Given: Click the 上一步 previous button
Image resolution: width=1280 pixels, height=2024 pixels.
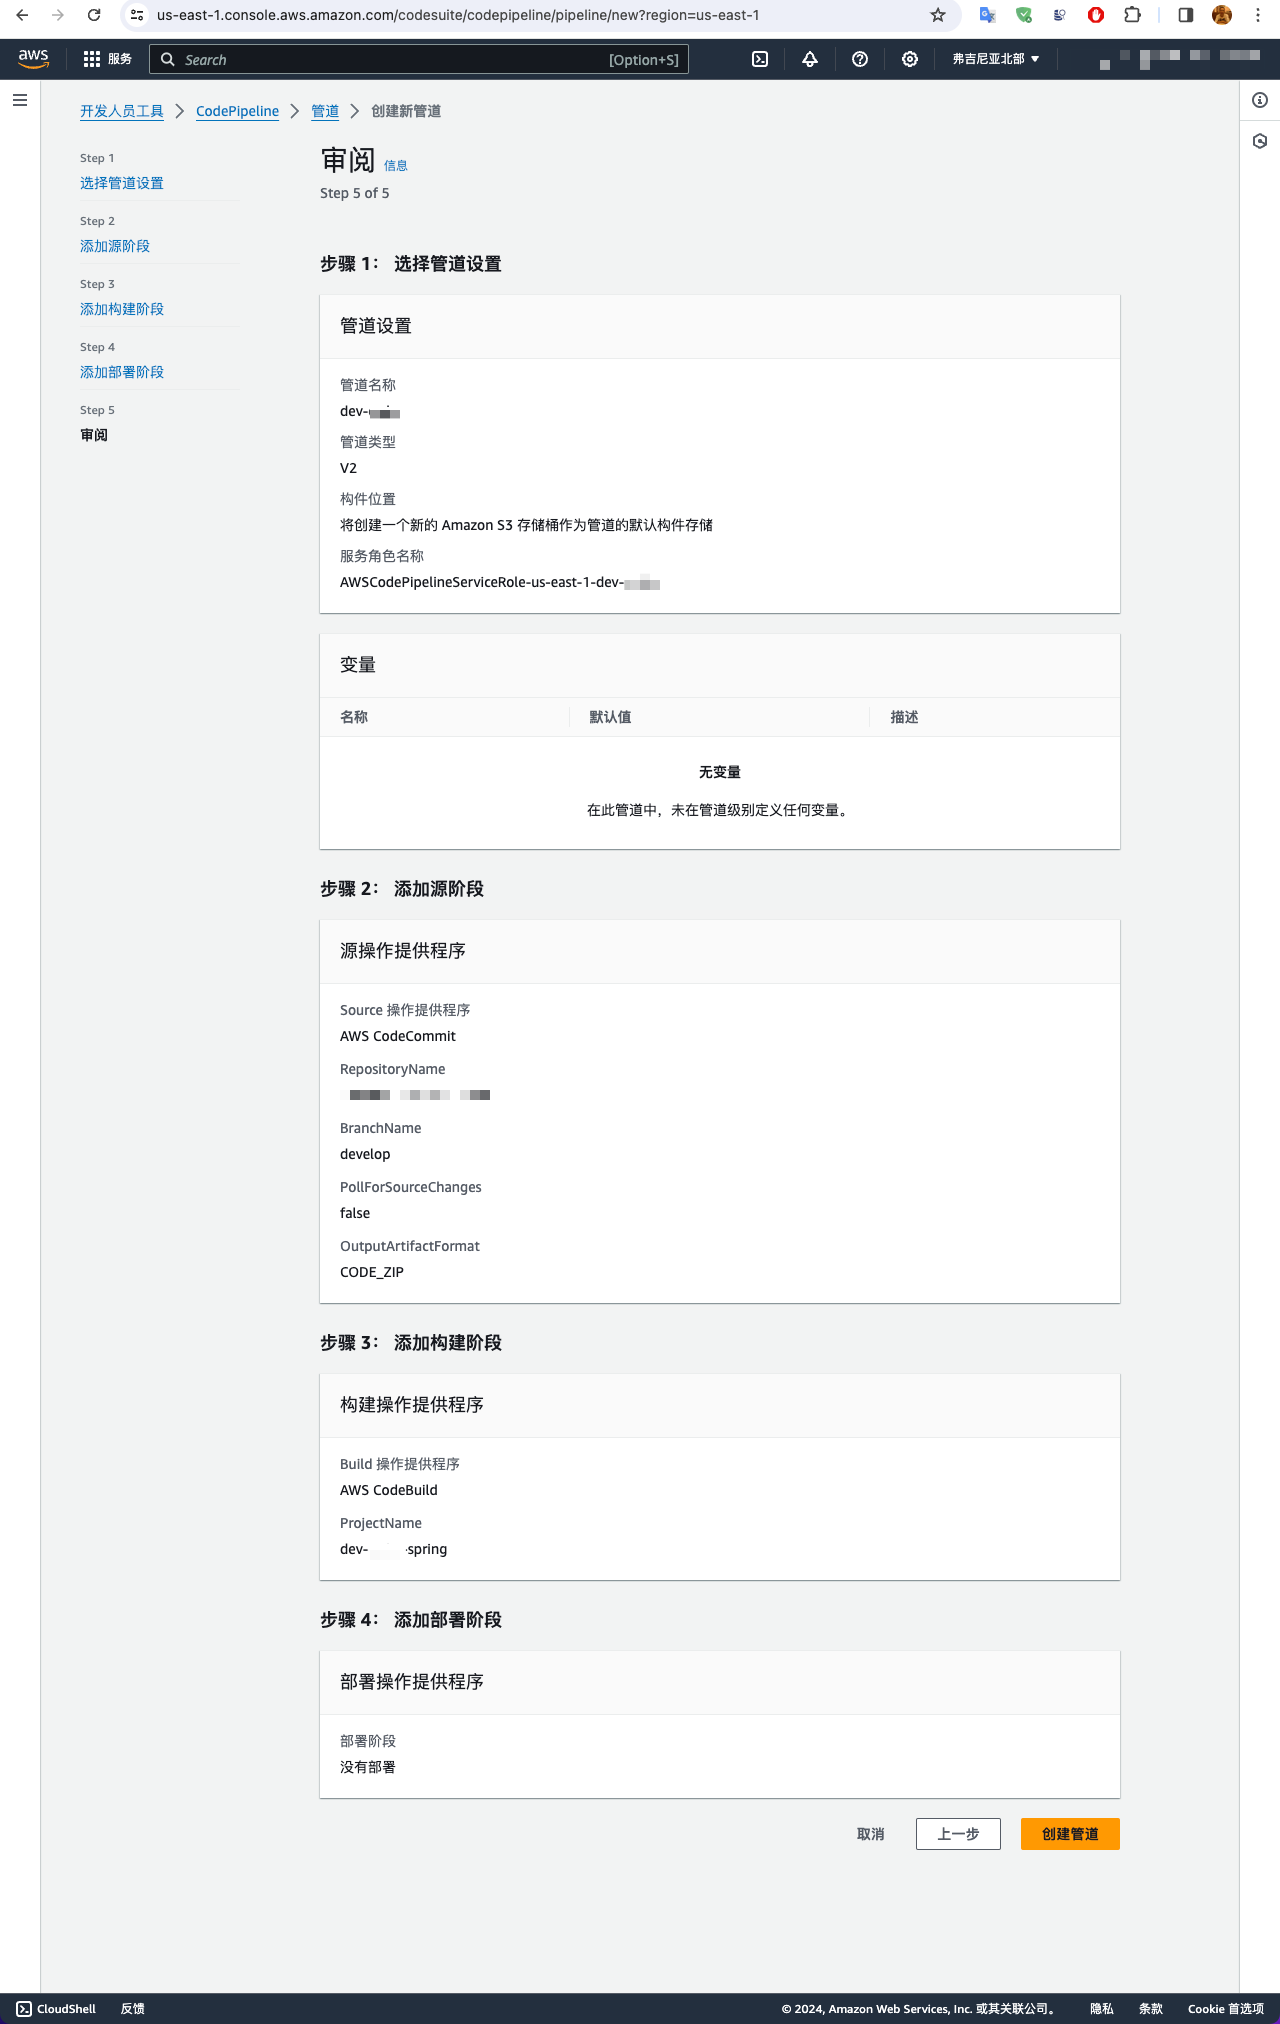Looking at the screenshot, I should tap(958, 1834).
